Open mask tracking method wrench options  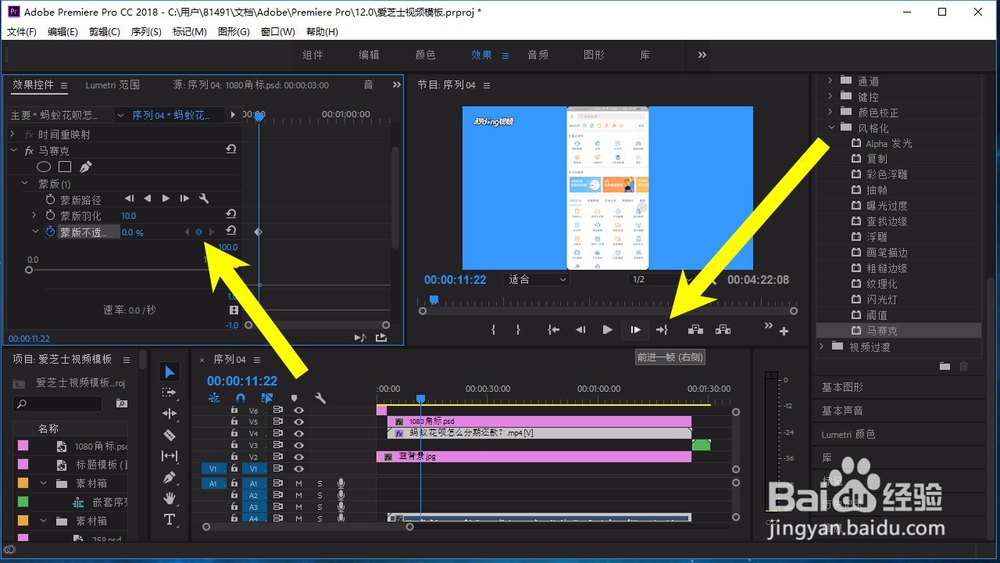pos(203,199)
